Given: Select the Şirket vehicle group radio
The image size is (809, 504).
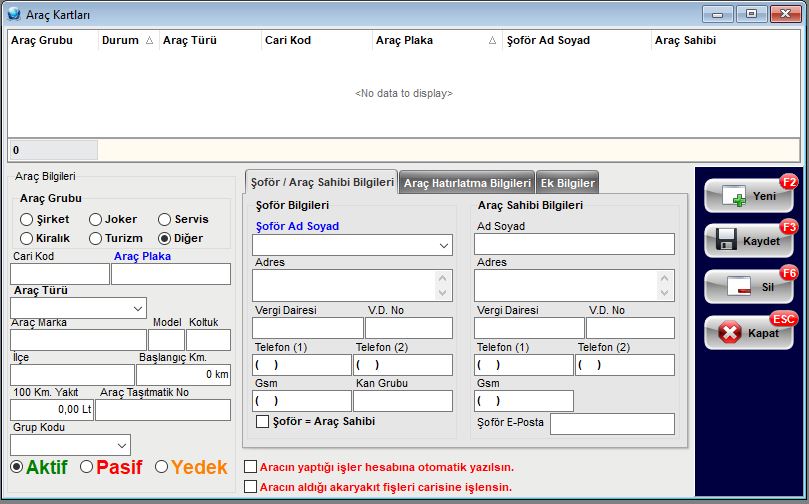Looking at the screenshot, I should [26, 219].
